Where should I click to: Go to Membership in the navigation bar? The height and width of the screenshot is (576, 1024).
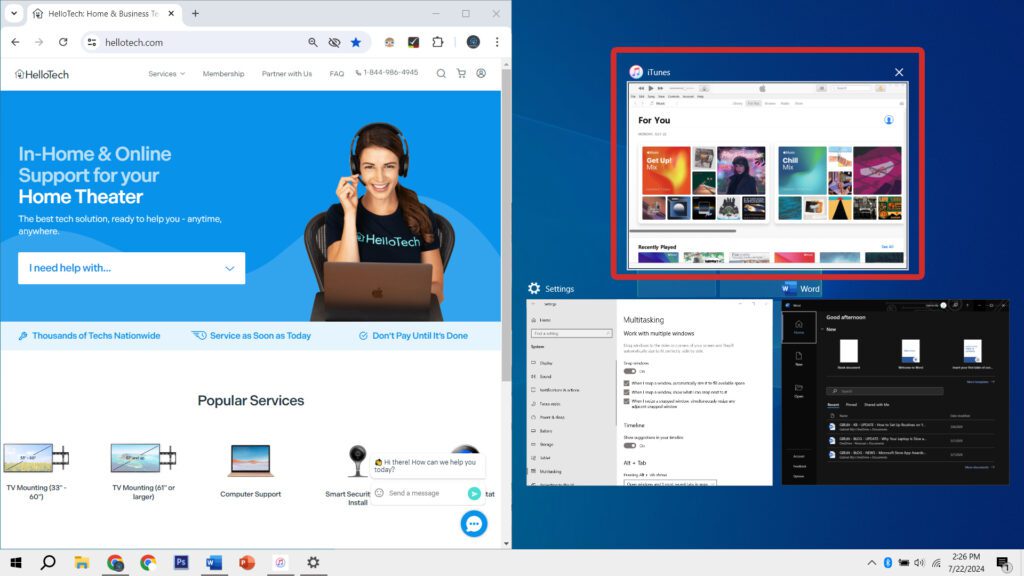(x=223, y=73)
